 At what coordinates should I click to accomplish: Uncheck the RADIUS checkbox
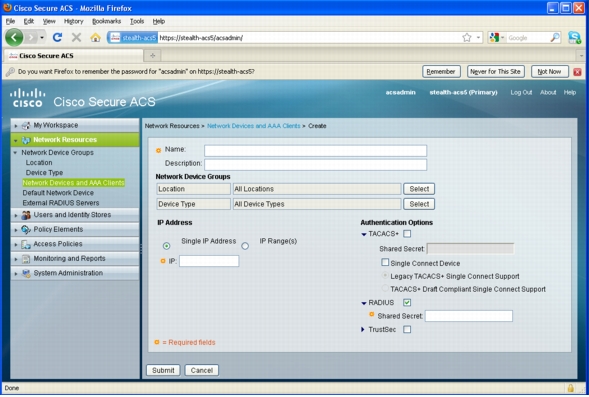(407, 302)
